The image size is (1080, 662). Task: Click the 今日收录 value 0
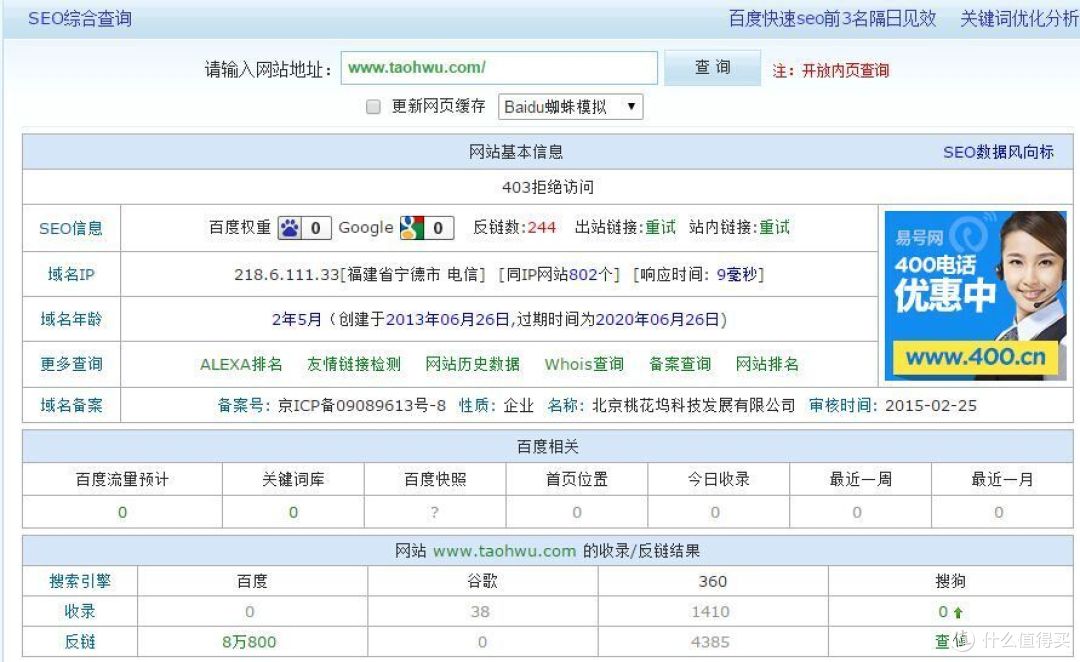point(716,513)
